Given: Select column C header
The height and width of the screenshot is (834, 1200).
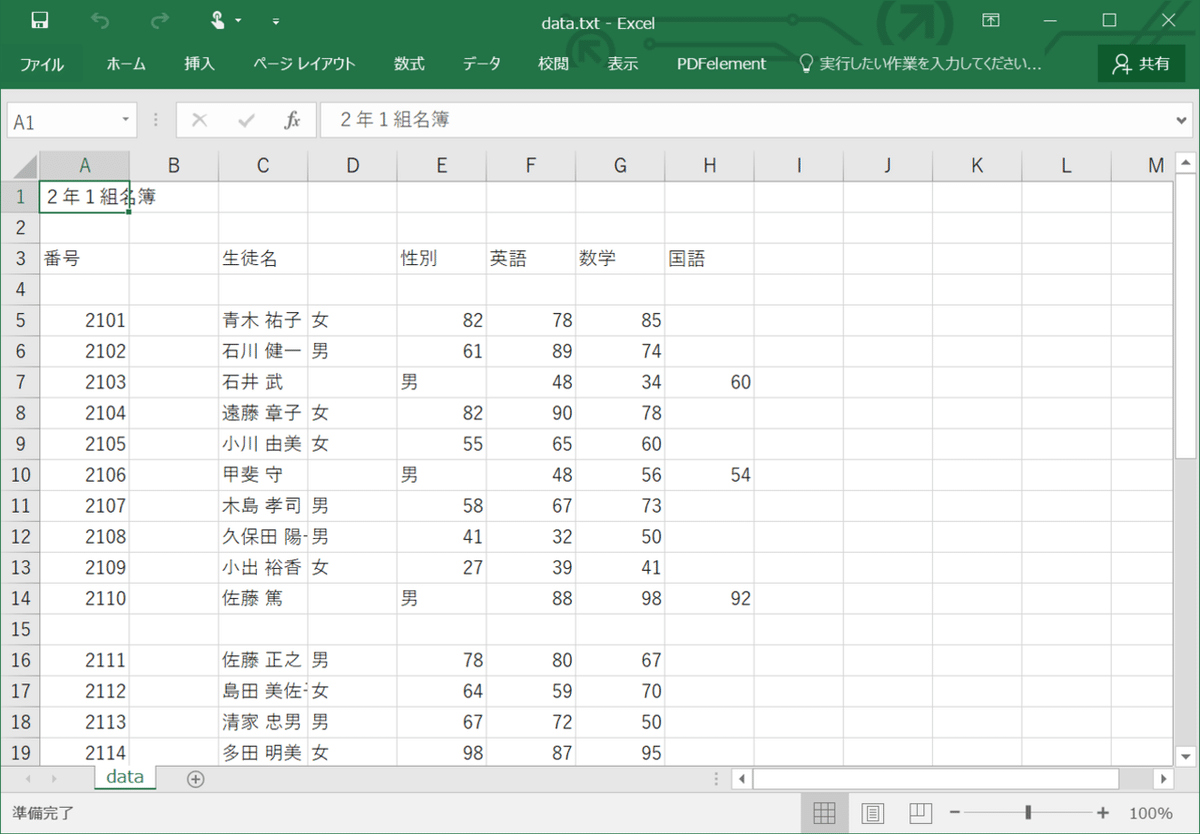Looking at the screenshot, I should [x=263, y=166].
